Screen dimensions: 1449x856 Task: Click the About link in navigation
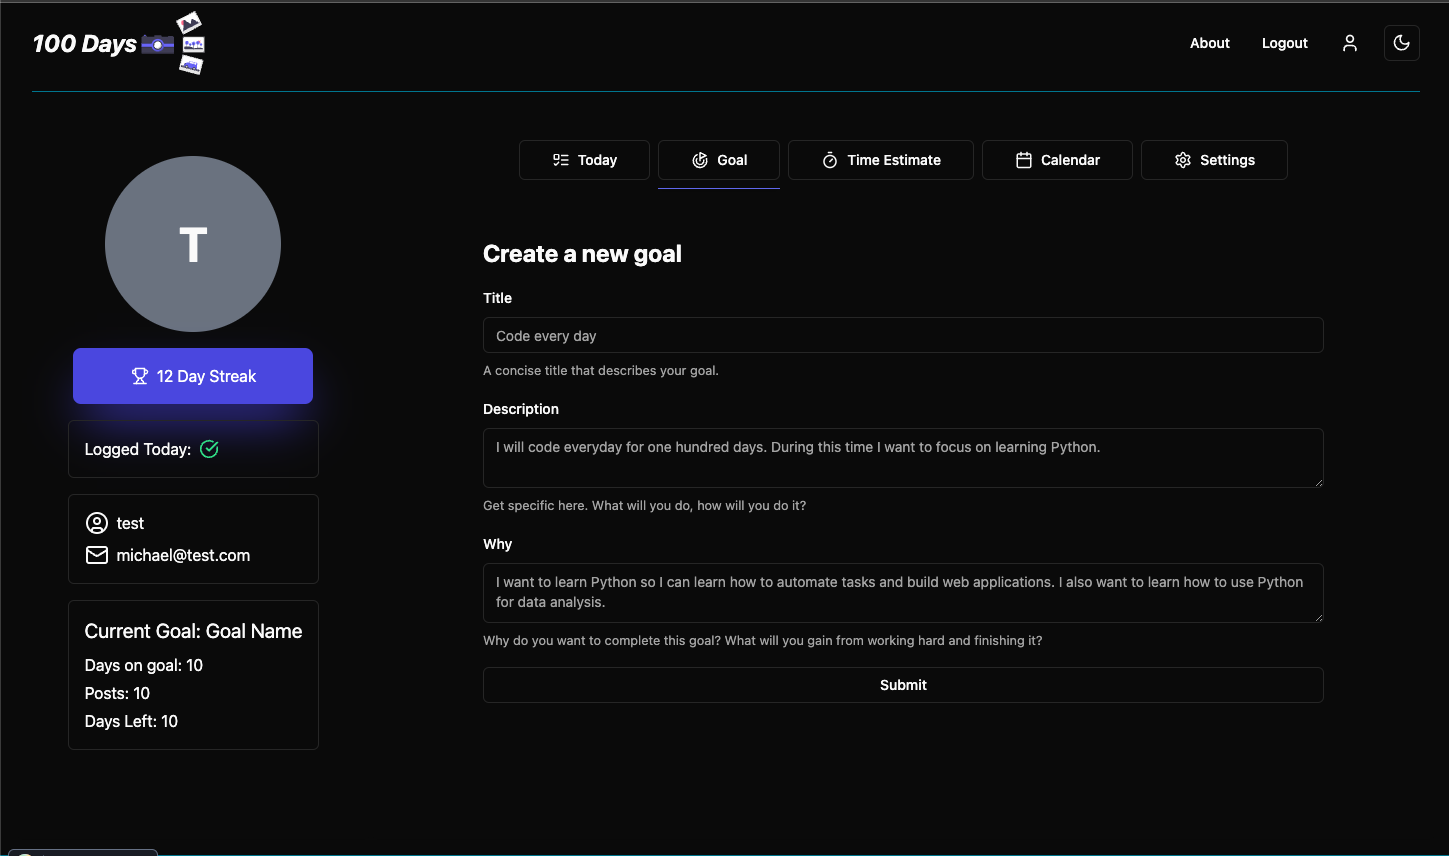pyautogui.click(x=1209, y=43)
